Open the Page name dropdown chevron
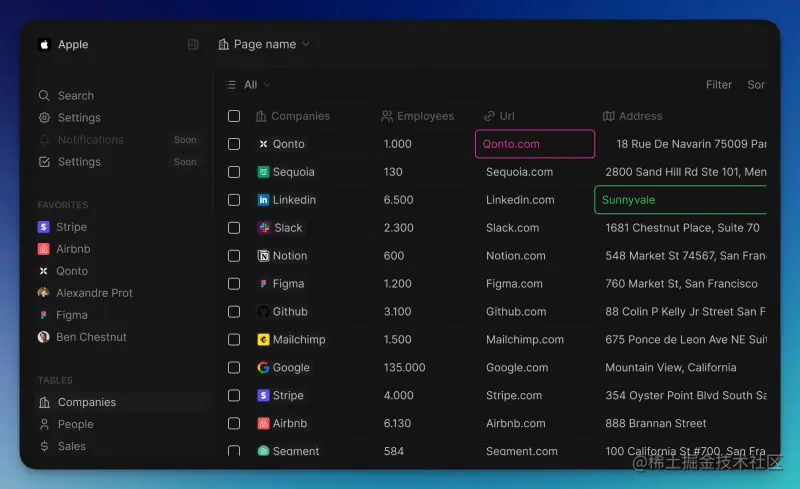Image resolution: width=800 pixels, height=489 pixels. point(306,44)
